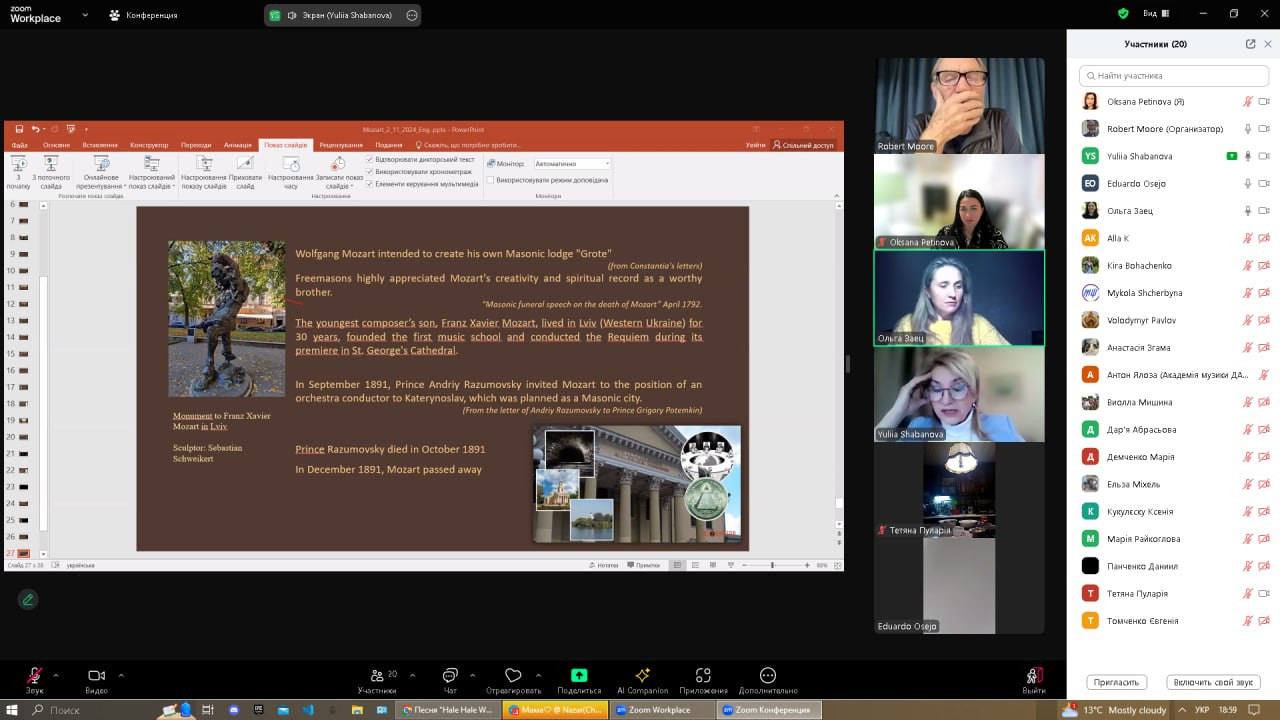
Task: Click the green Share screen icon
Action: click(x=579, y=676)
